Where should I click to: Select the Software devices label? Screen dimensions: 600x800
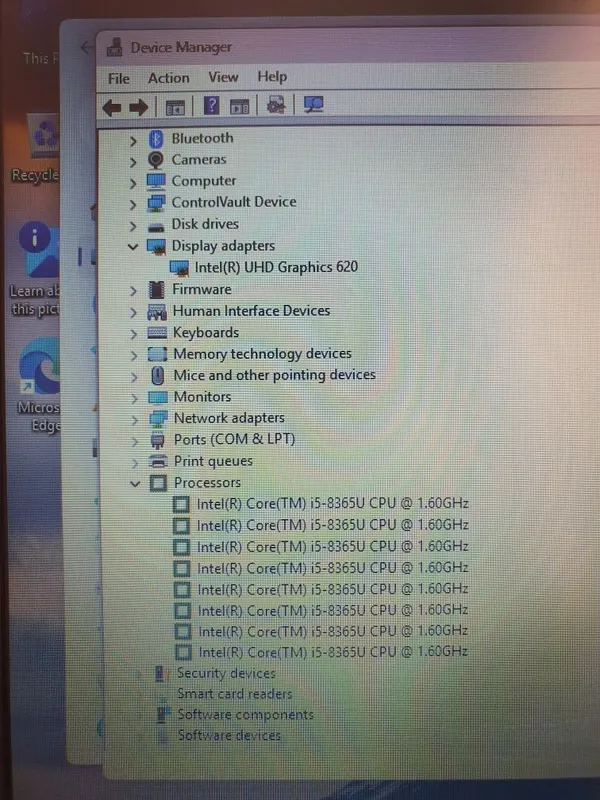pyautogui.click(x=229, y=736)
